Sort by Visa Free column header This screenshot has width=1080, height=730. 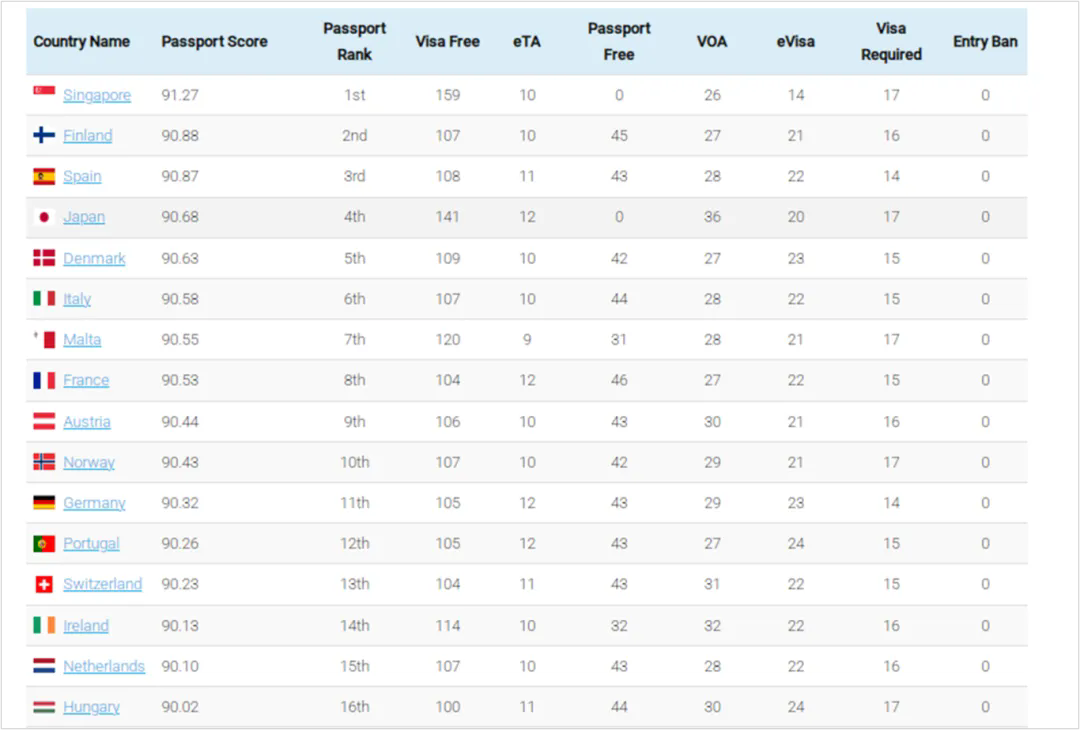click(x=448, y=41)
